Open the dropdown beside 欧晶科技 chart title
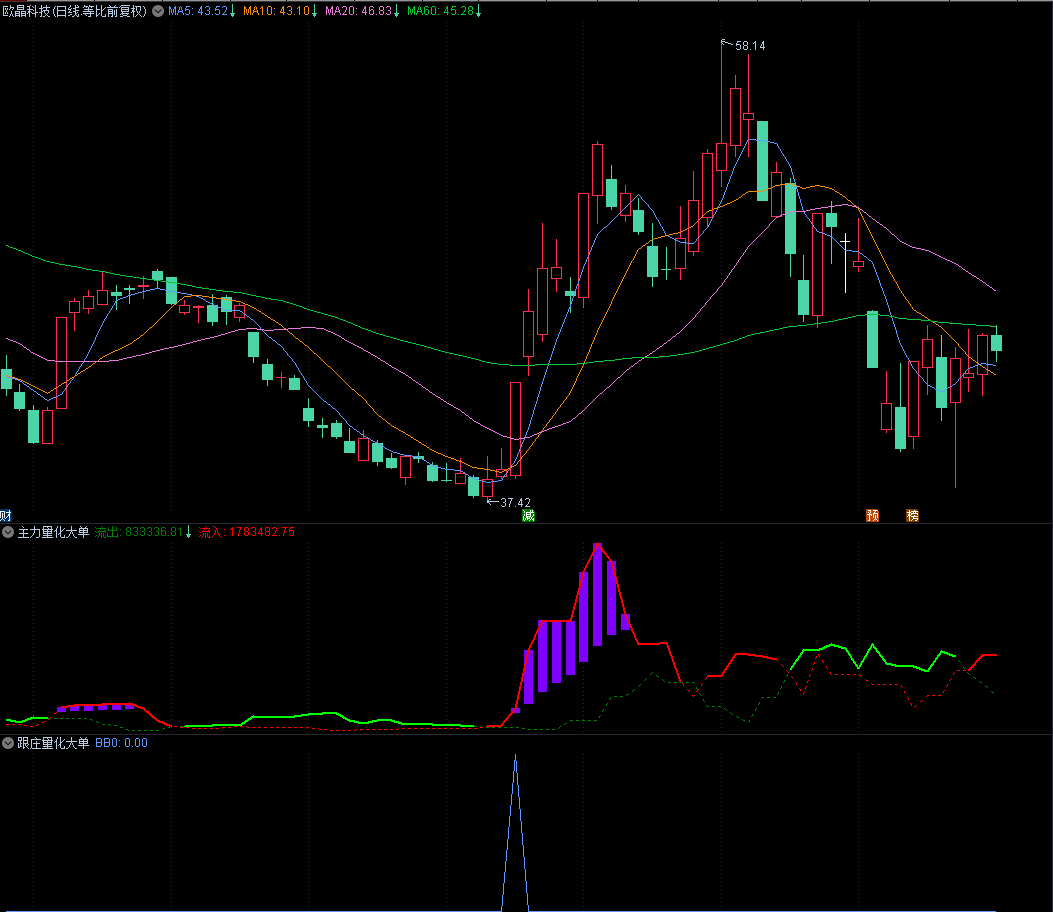This screenshot has width=1053, height=912. [x=158, y=11]
